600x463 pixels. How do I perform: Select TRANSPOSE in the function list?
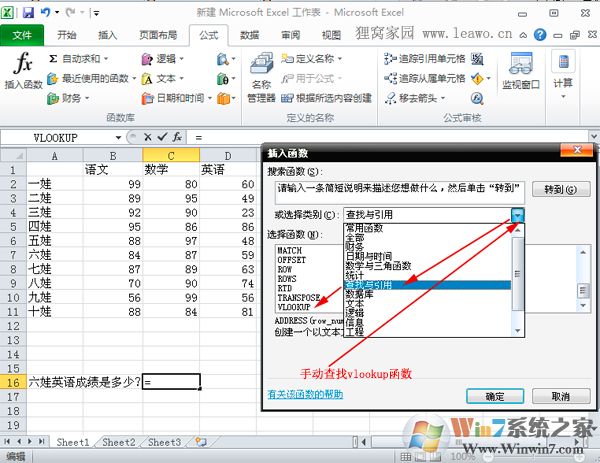pyautogui.click(x=299, y=298)
